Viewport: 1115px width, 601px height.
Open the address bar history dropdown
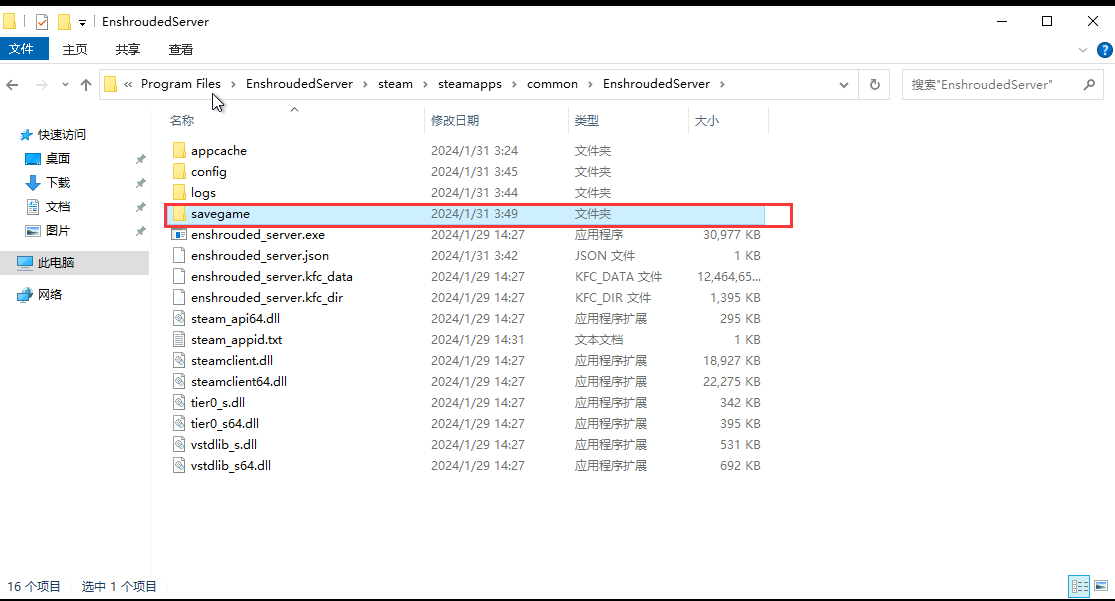(x=843, y=85)
